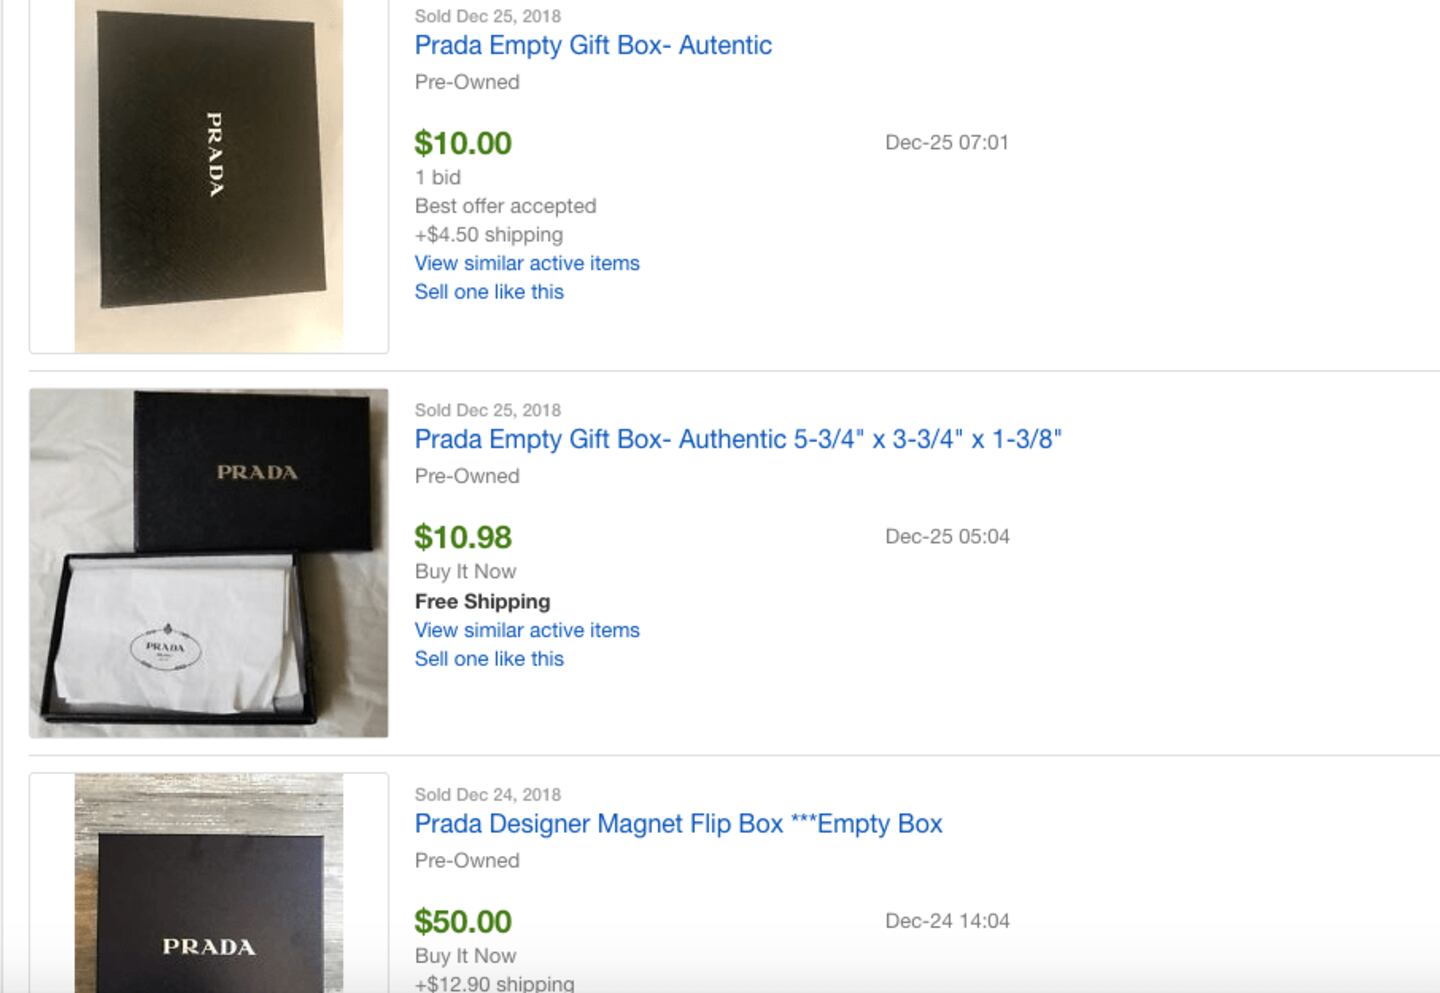Click the Dec-25 07:01 end time
This screenshot has width=1440, height=993.
point(946,142)
